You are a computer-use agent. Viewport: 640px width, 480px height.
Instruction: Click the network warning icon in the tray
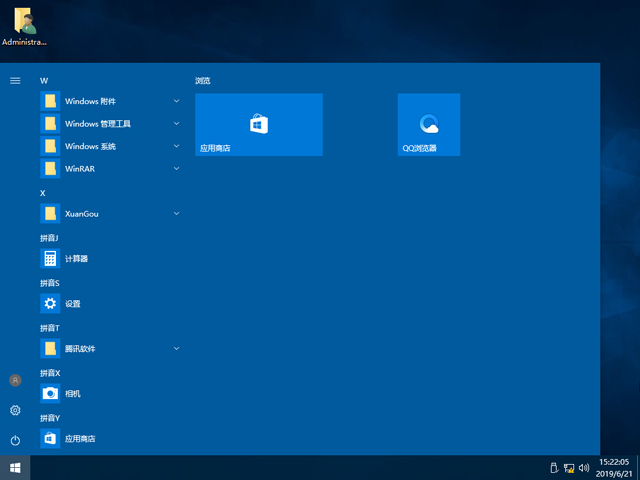[x=569, y=467]
